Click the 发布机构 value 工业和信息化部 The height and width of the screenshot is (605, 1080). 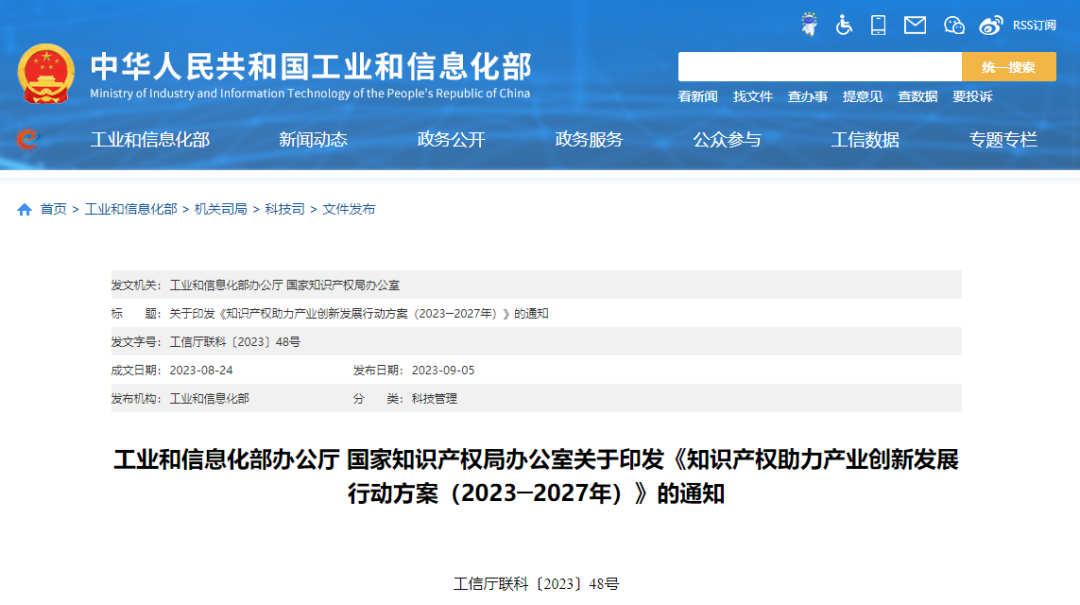click(209, 399)
